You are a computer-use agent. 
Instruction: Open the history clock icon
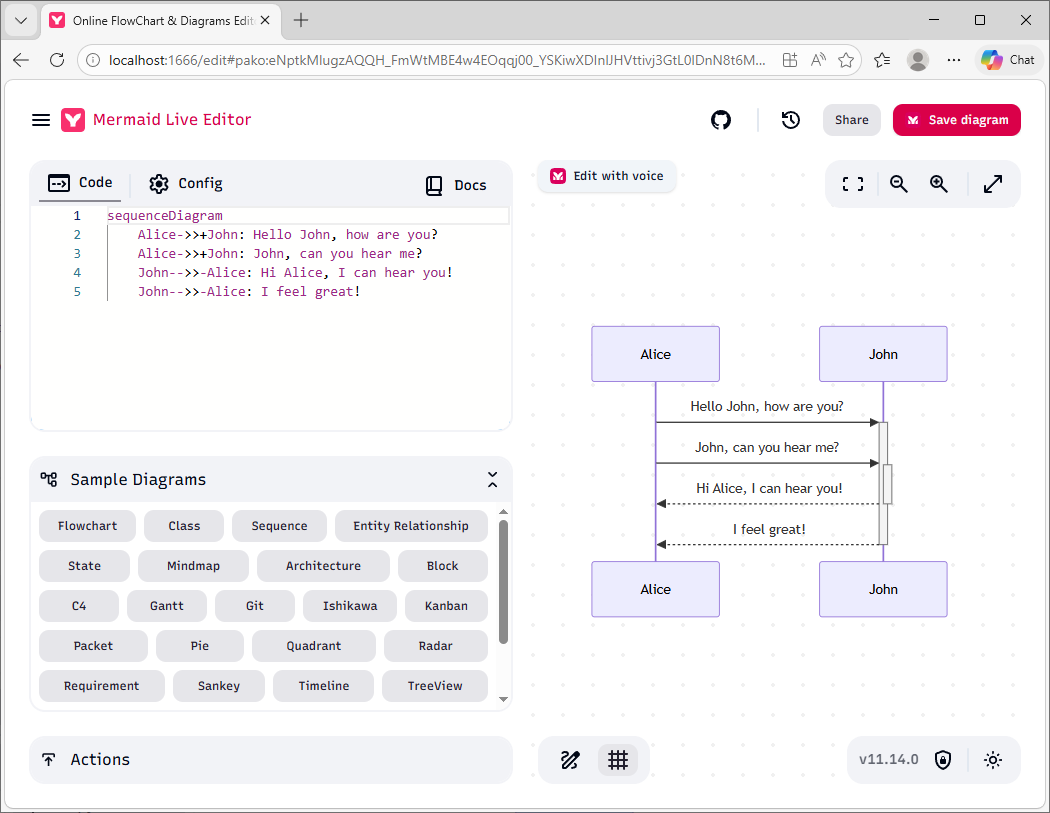click(791, 120)
